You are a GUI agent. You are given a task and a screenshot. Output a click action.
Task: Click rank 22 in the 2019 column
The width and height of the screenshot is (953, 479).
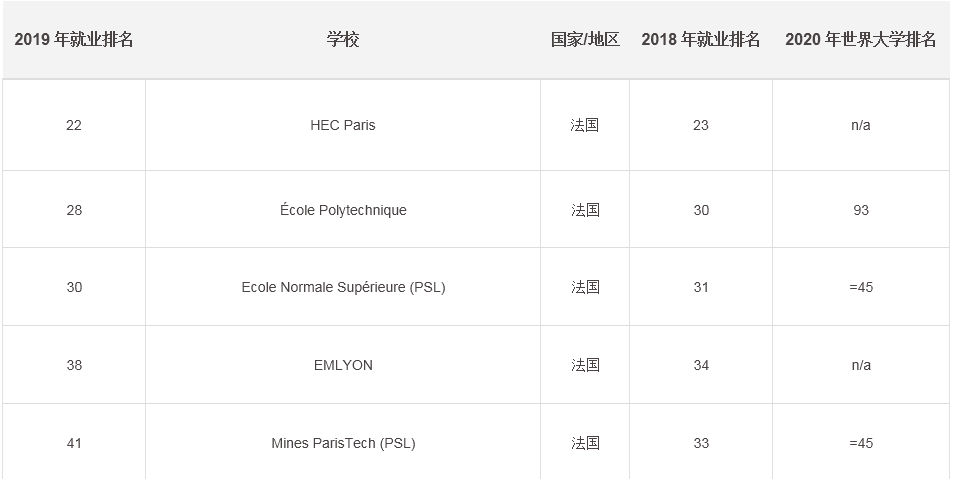click(x=74, y=125)
